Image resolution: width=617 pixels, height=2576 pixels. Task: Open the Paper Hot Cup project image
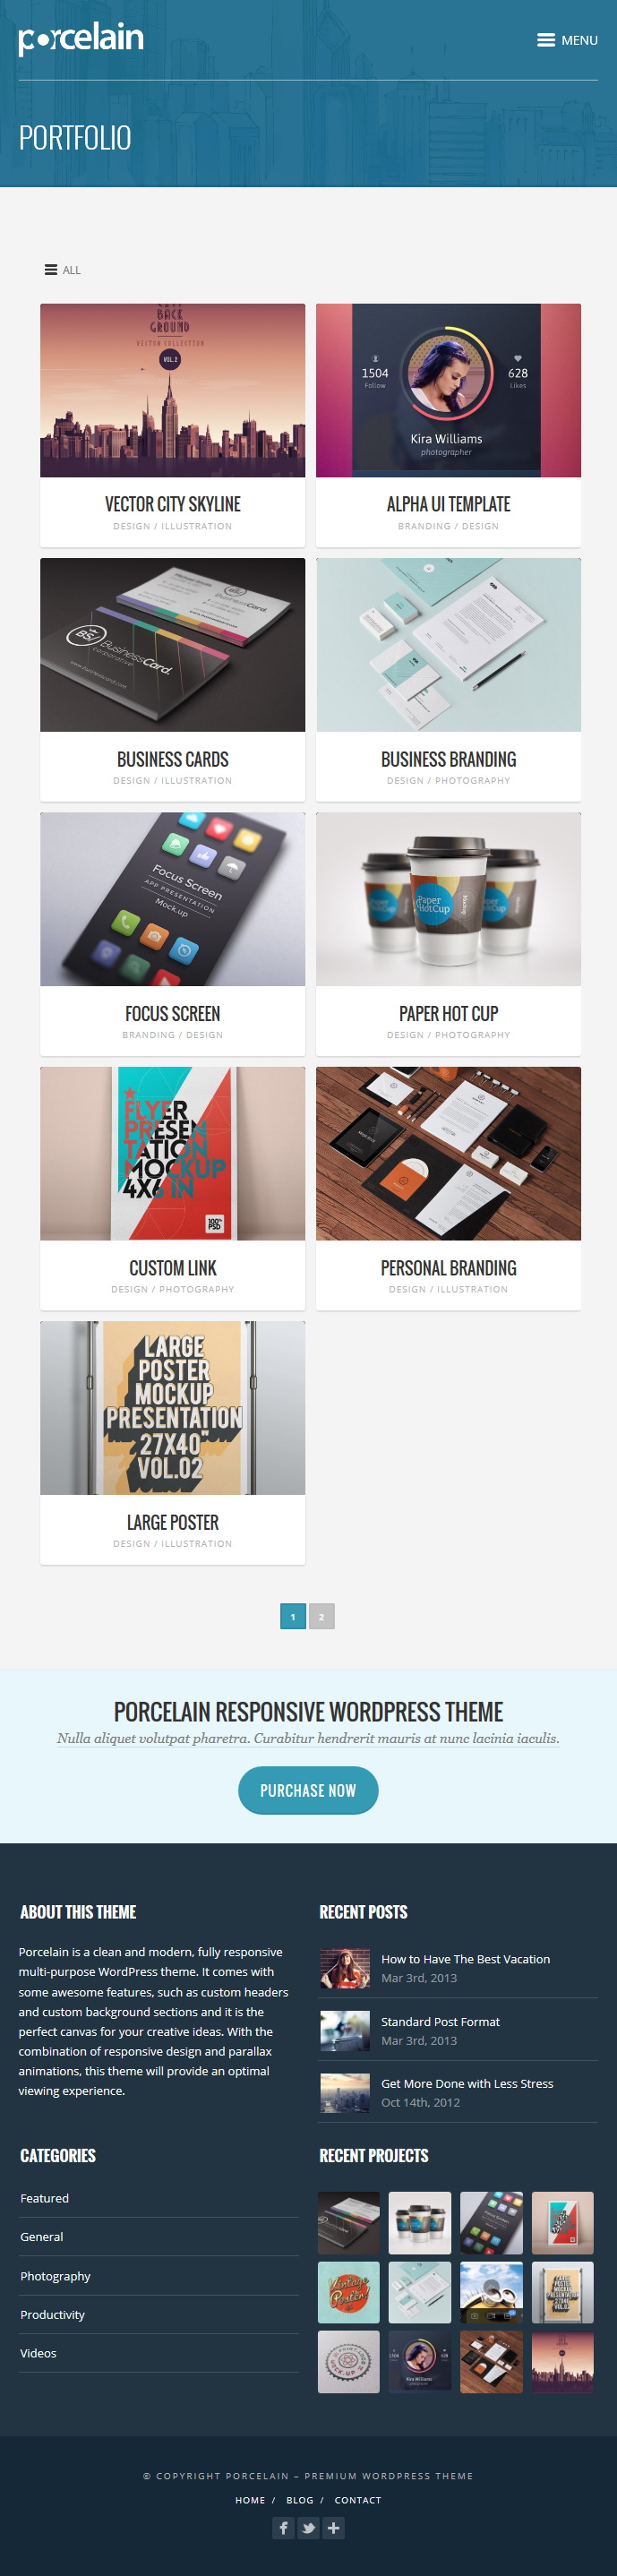448,899
